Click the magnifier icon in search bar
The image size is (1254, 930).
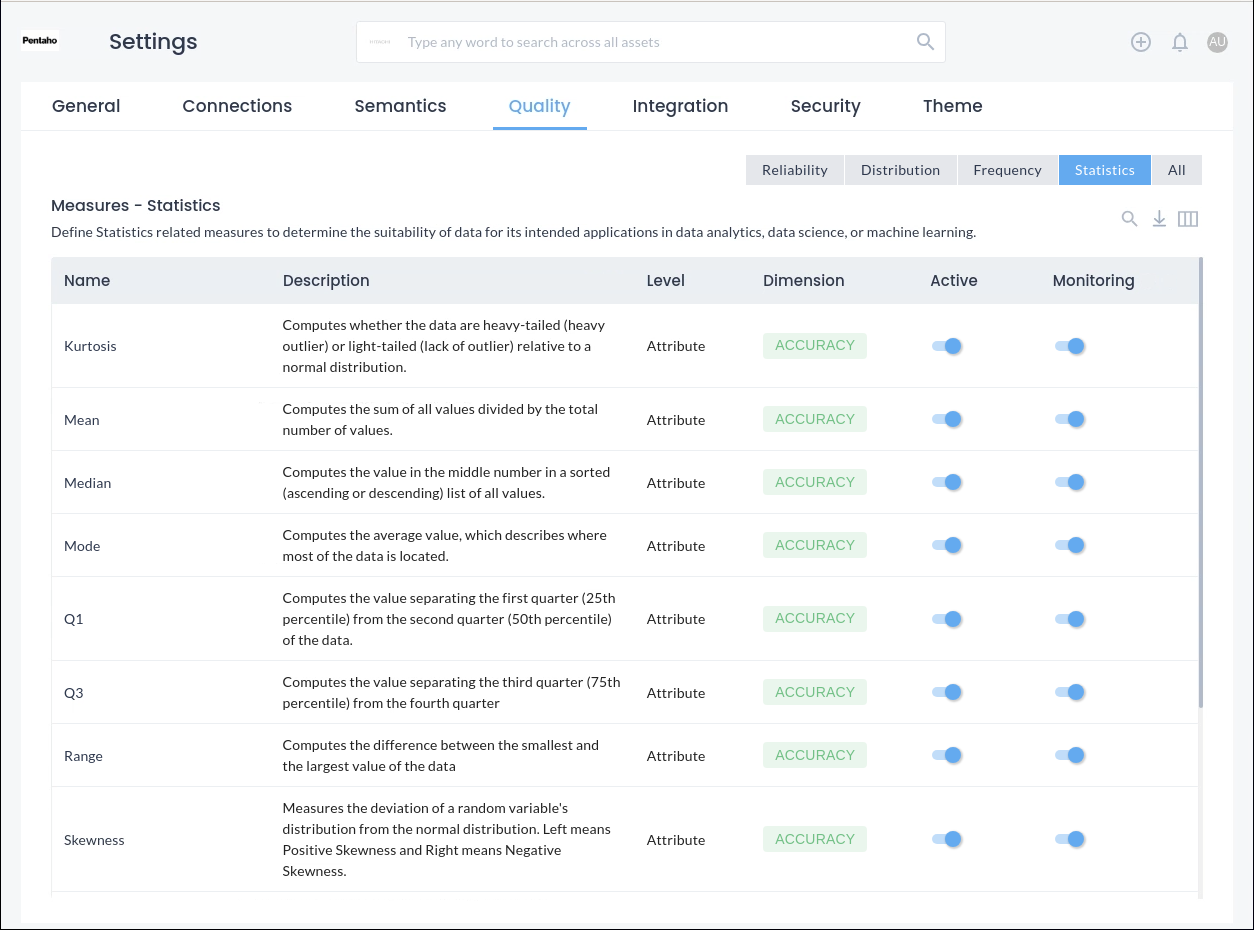point(925,42)
